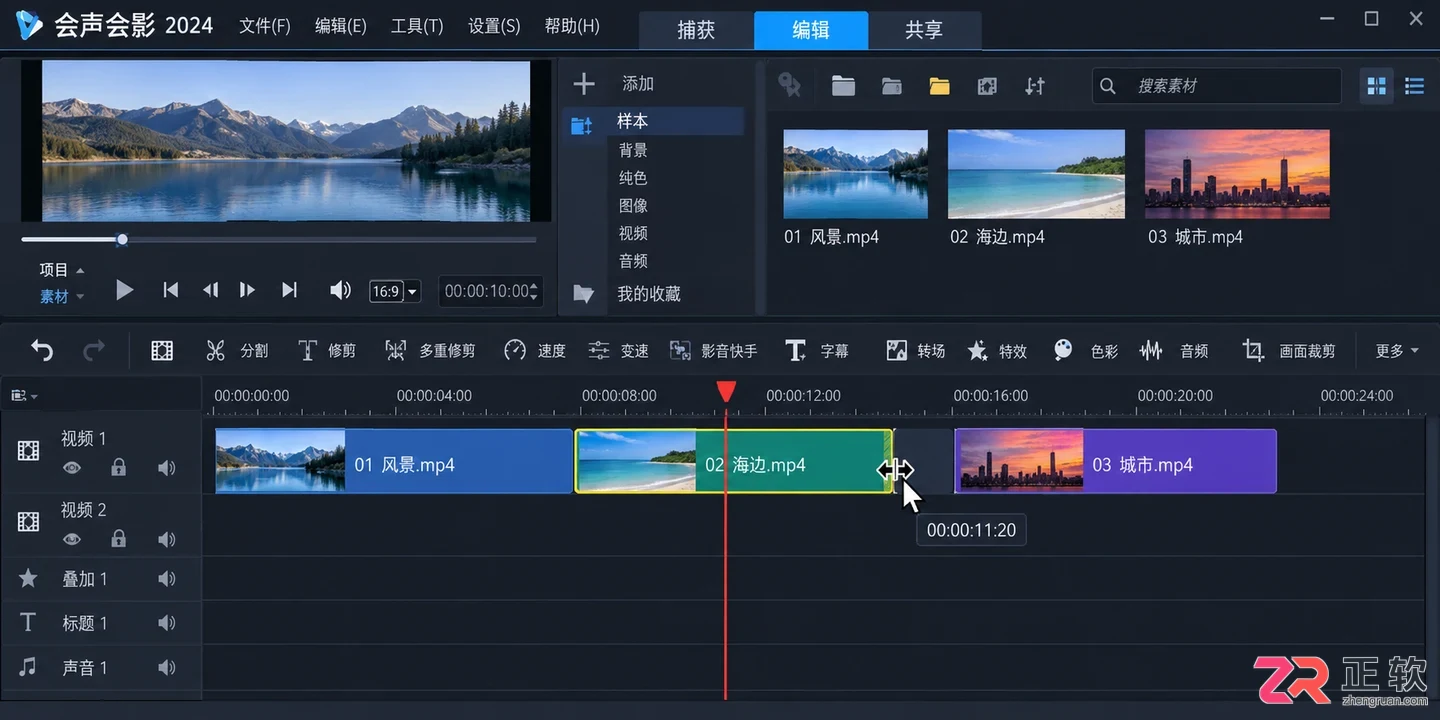Image resolution: width=1440 pixels, height=720 pixels.
Task: Select the 分割 scissors tool
Action: coord(237,350)
